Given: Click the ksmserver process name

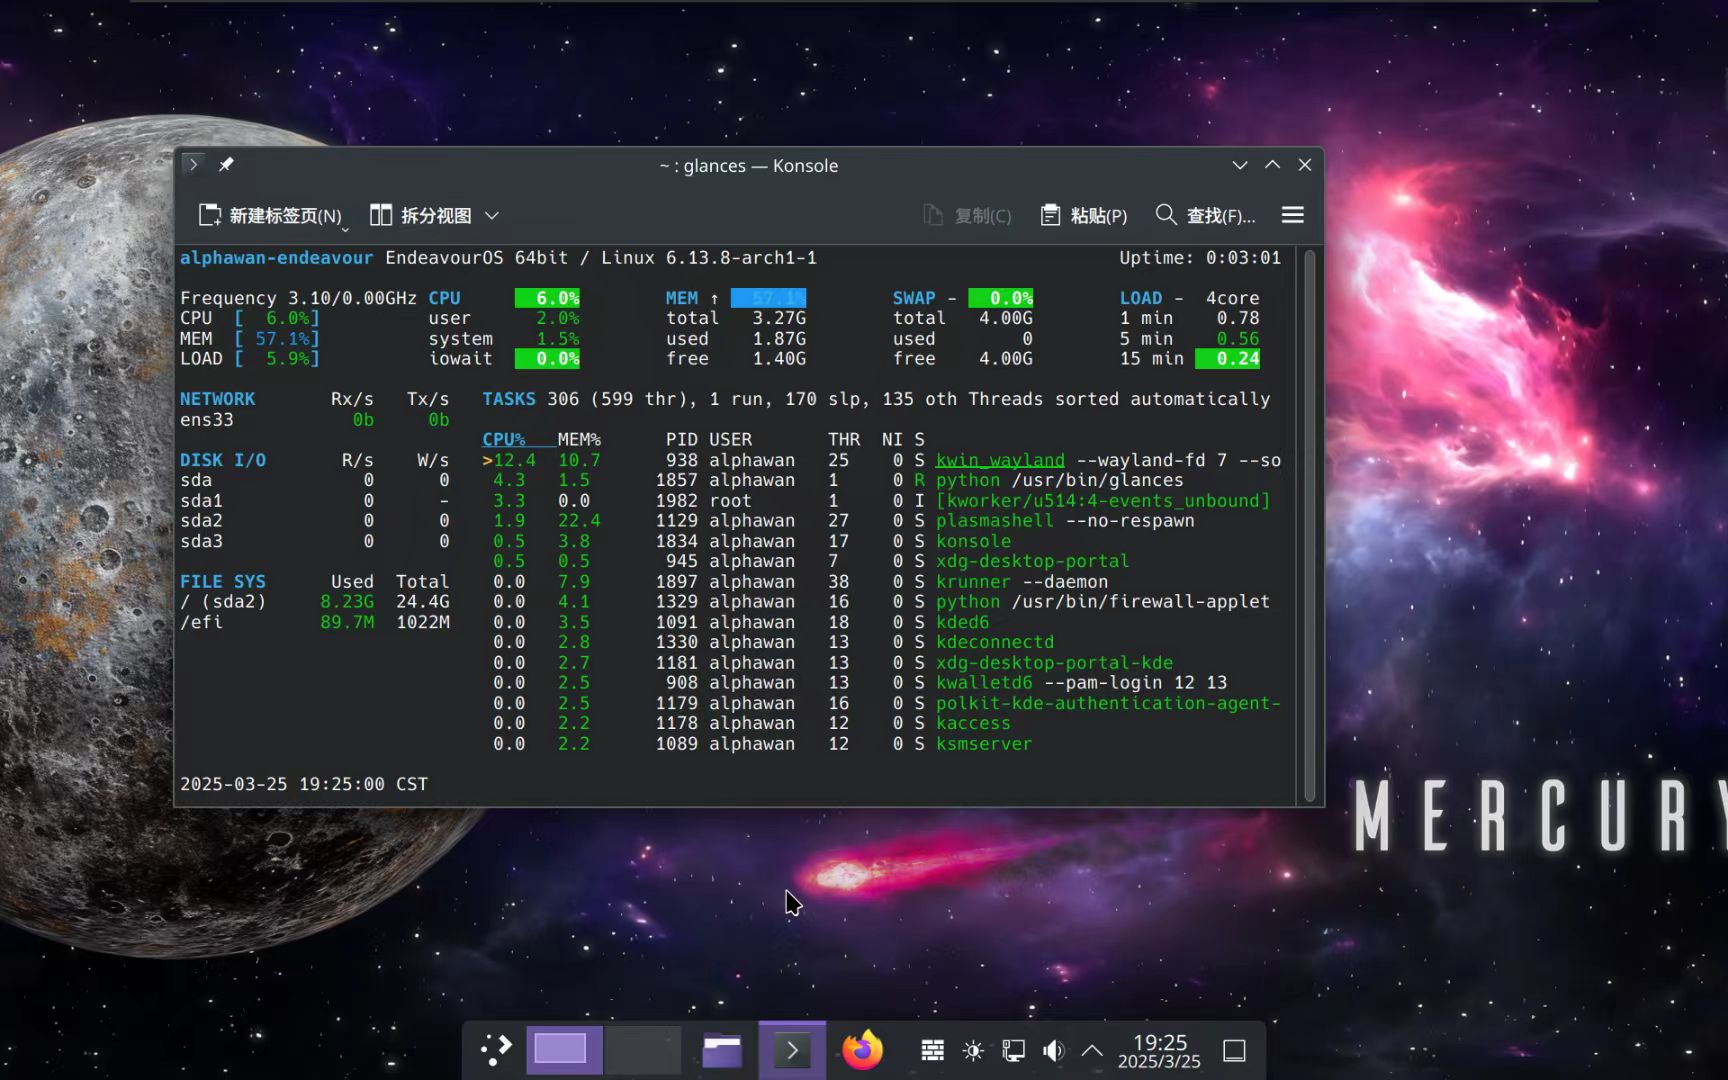Looking at the screenshot, I should tap(984, 744).
